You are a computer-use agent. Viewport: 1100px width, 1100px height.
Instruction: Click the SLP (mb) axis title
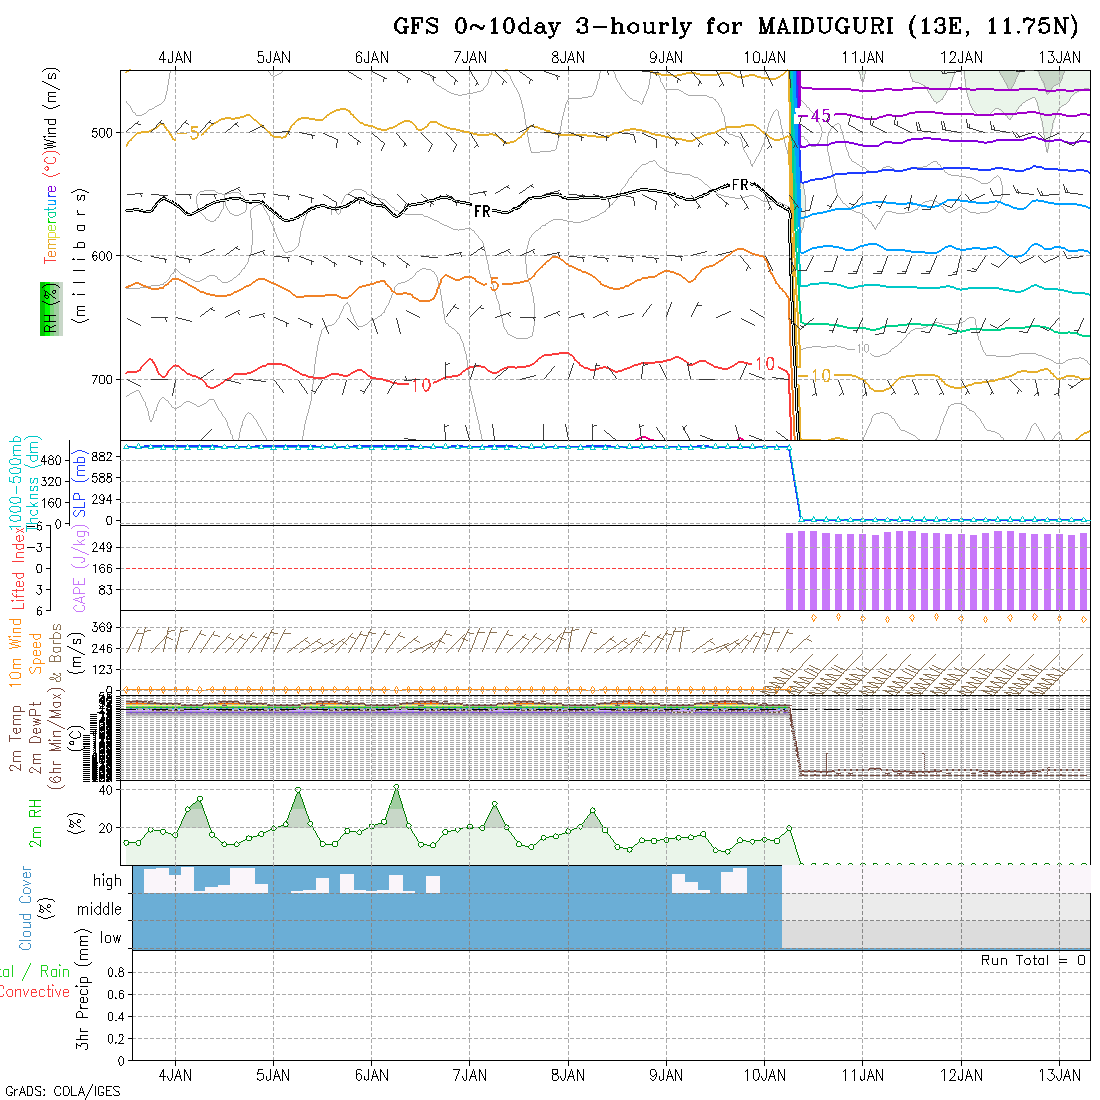(79, 483)
